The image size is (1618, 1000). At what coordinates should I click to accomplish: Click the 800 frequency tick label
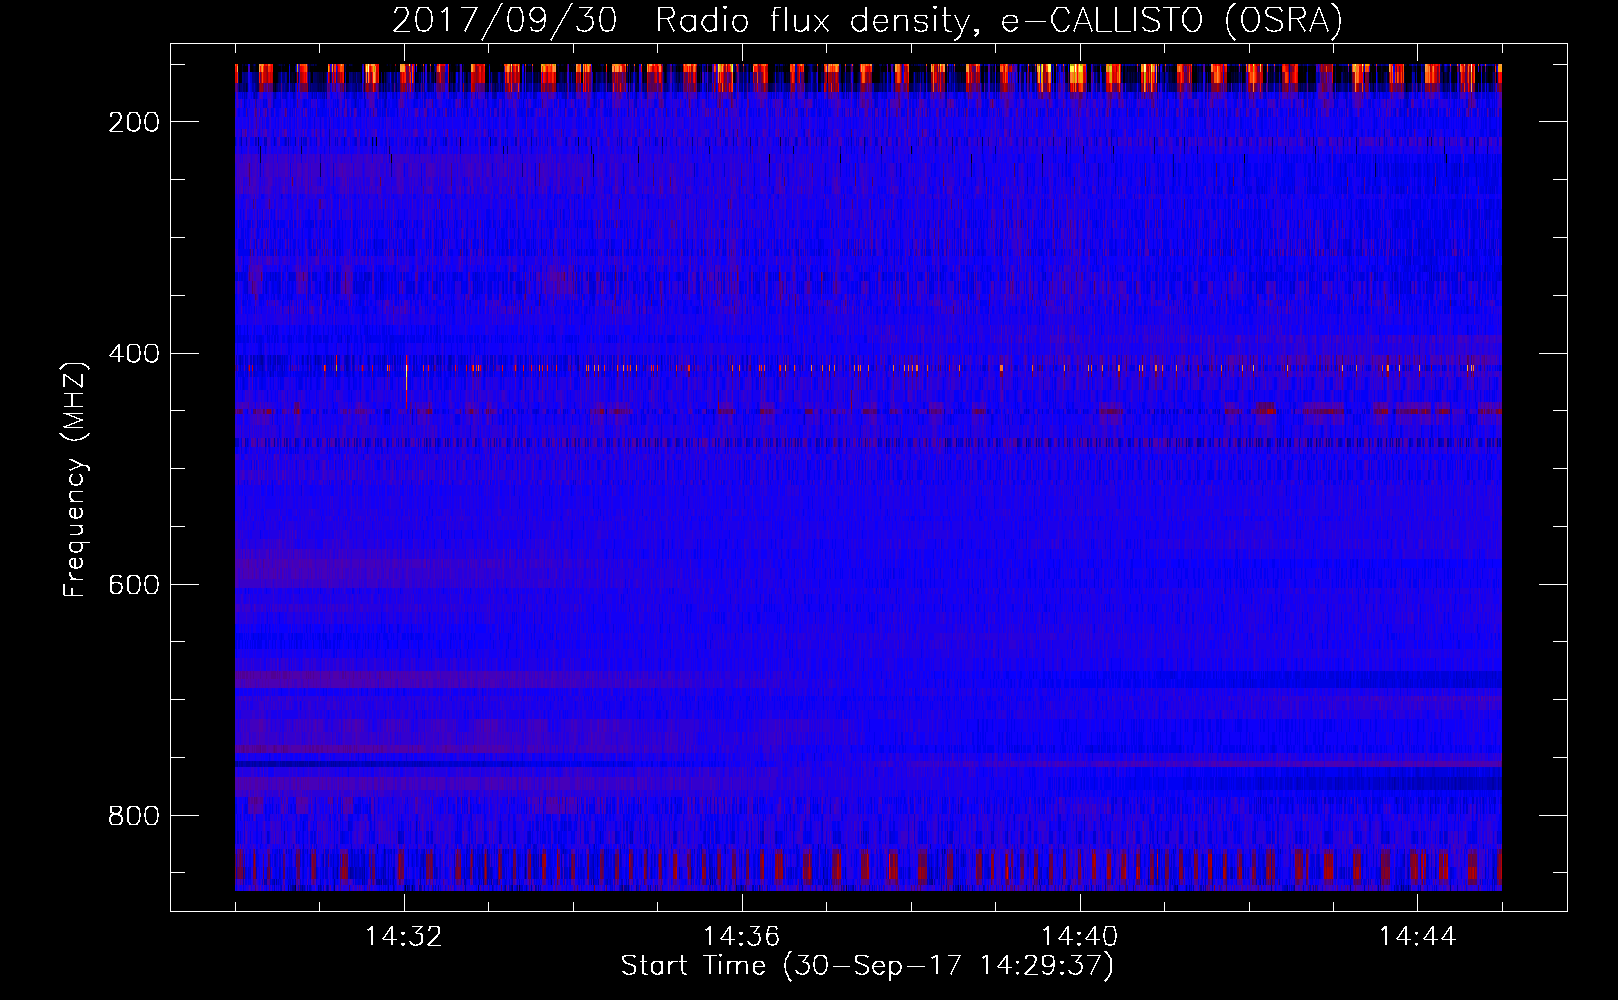[133, 816]
